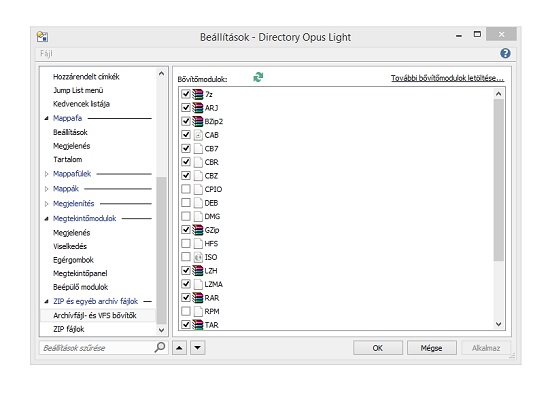Select Megtekintőpanel settings page

80,273
